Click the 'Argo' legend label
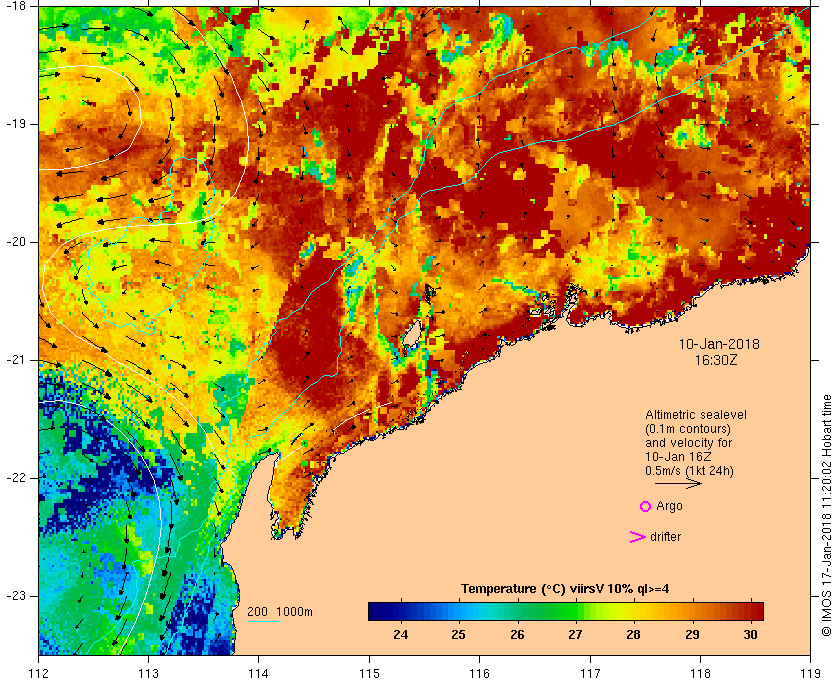Screen dimensions: 840x680 pyautogui.click(x=669, y=506)
